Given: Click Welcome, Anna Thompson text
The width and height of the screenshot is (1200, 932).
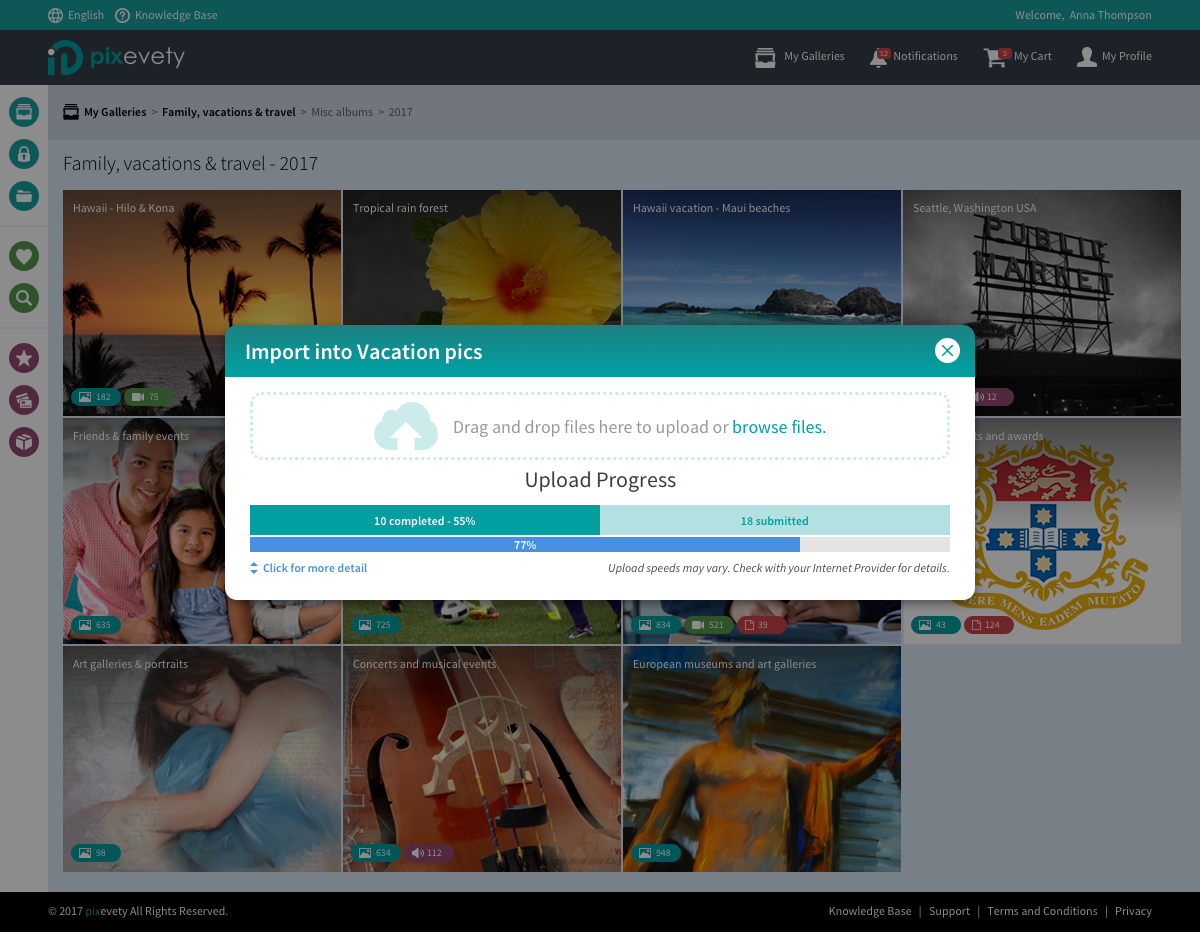Looking at the screenshot, I should tap(1083, 15).
